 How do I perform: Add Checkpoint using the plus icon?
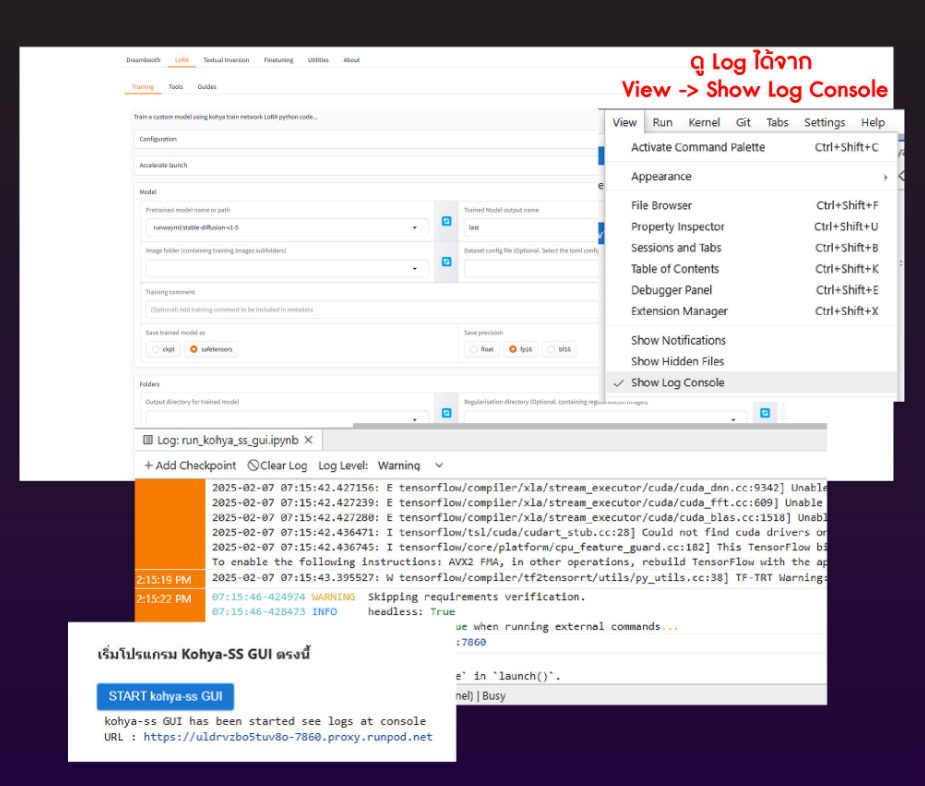(x=149, y=466)
